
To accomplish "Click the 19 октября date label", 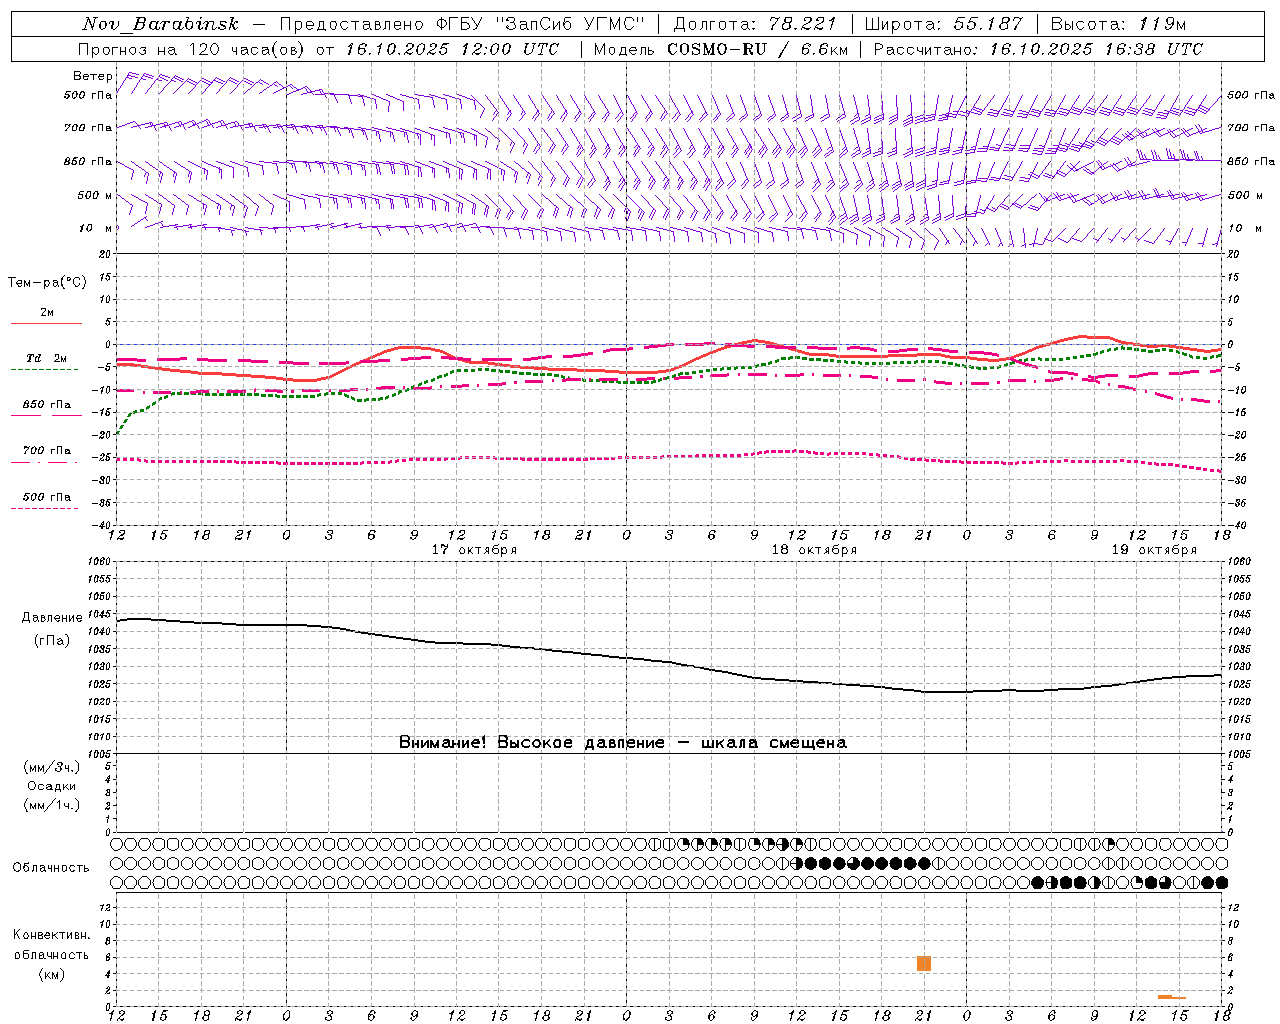I will (1154, 550).
